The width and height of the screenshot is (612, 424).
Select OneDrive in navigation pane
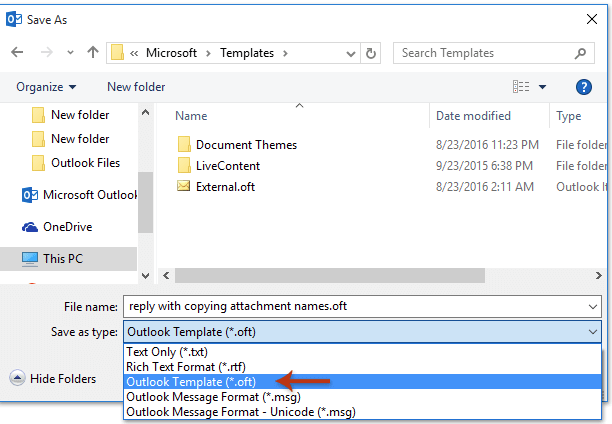(68, 226)
